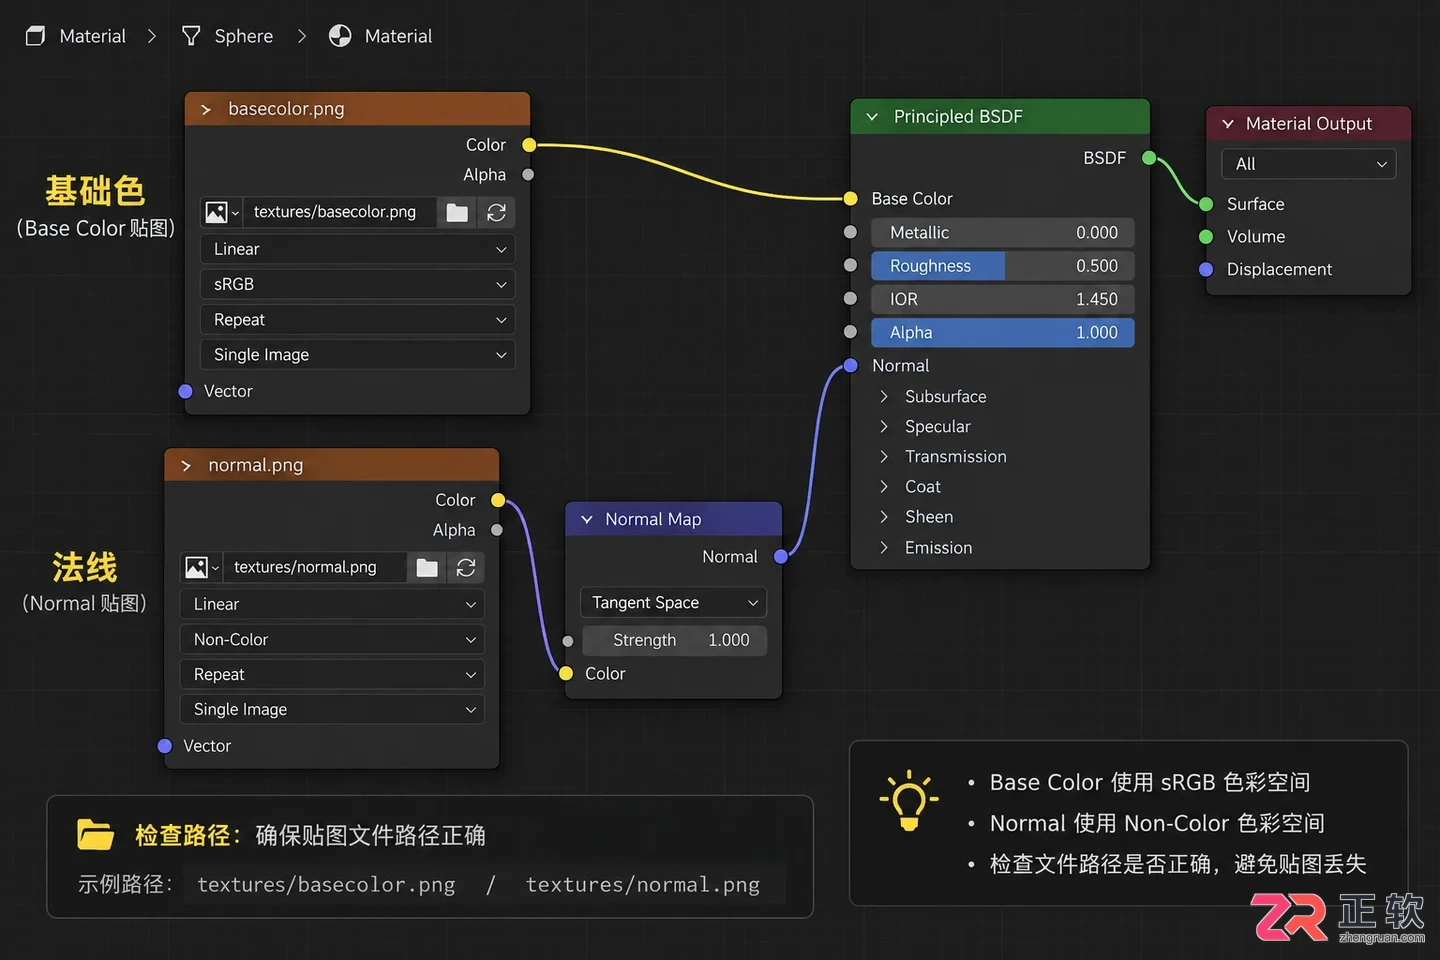Click Alpha output socket of normal.png
The height and width of the screenshot is (960, 1440).
[497, 530]
